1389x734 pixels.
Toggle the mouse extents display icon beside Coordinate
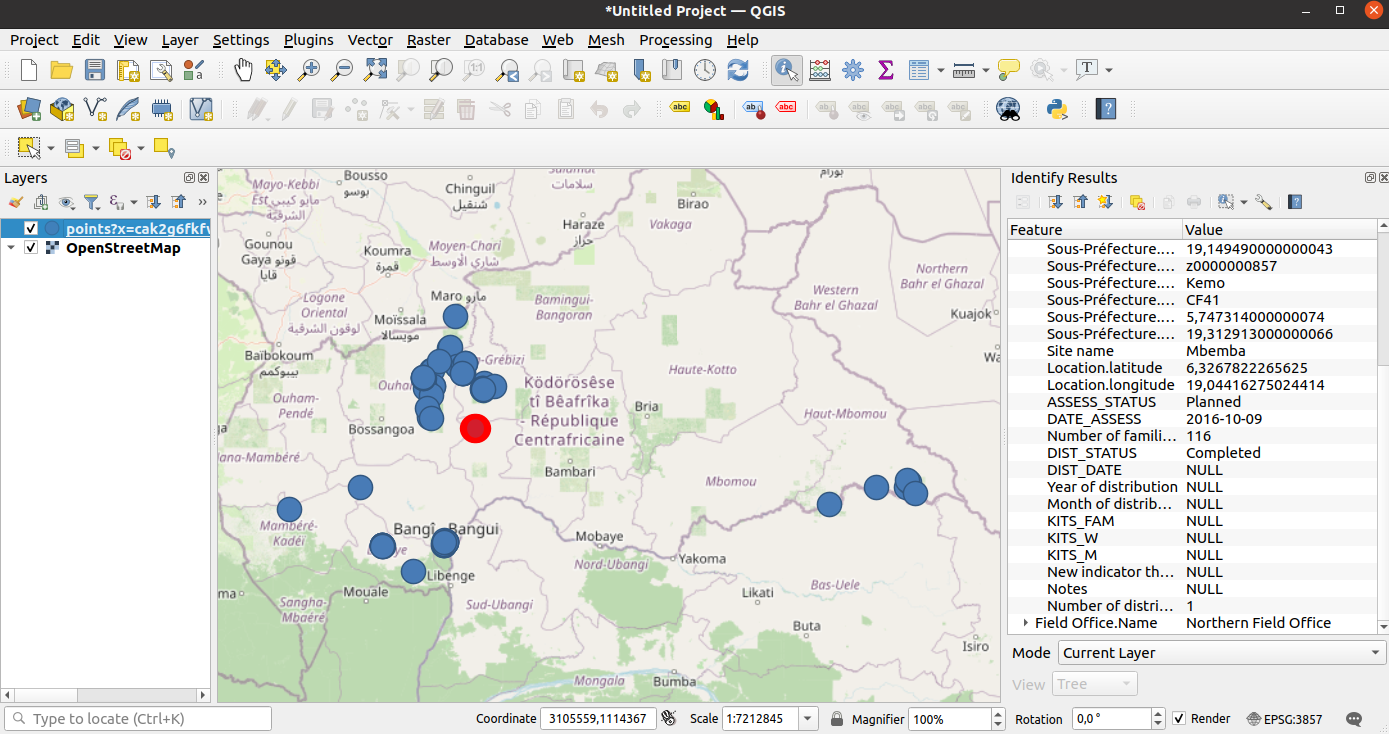pyautogui.click(x=668, y=718)
